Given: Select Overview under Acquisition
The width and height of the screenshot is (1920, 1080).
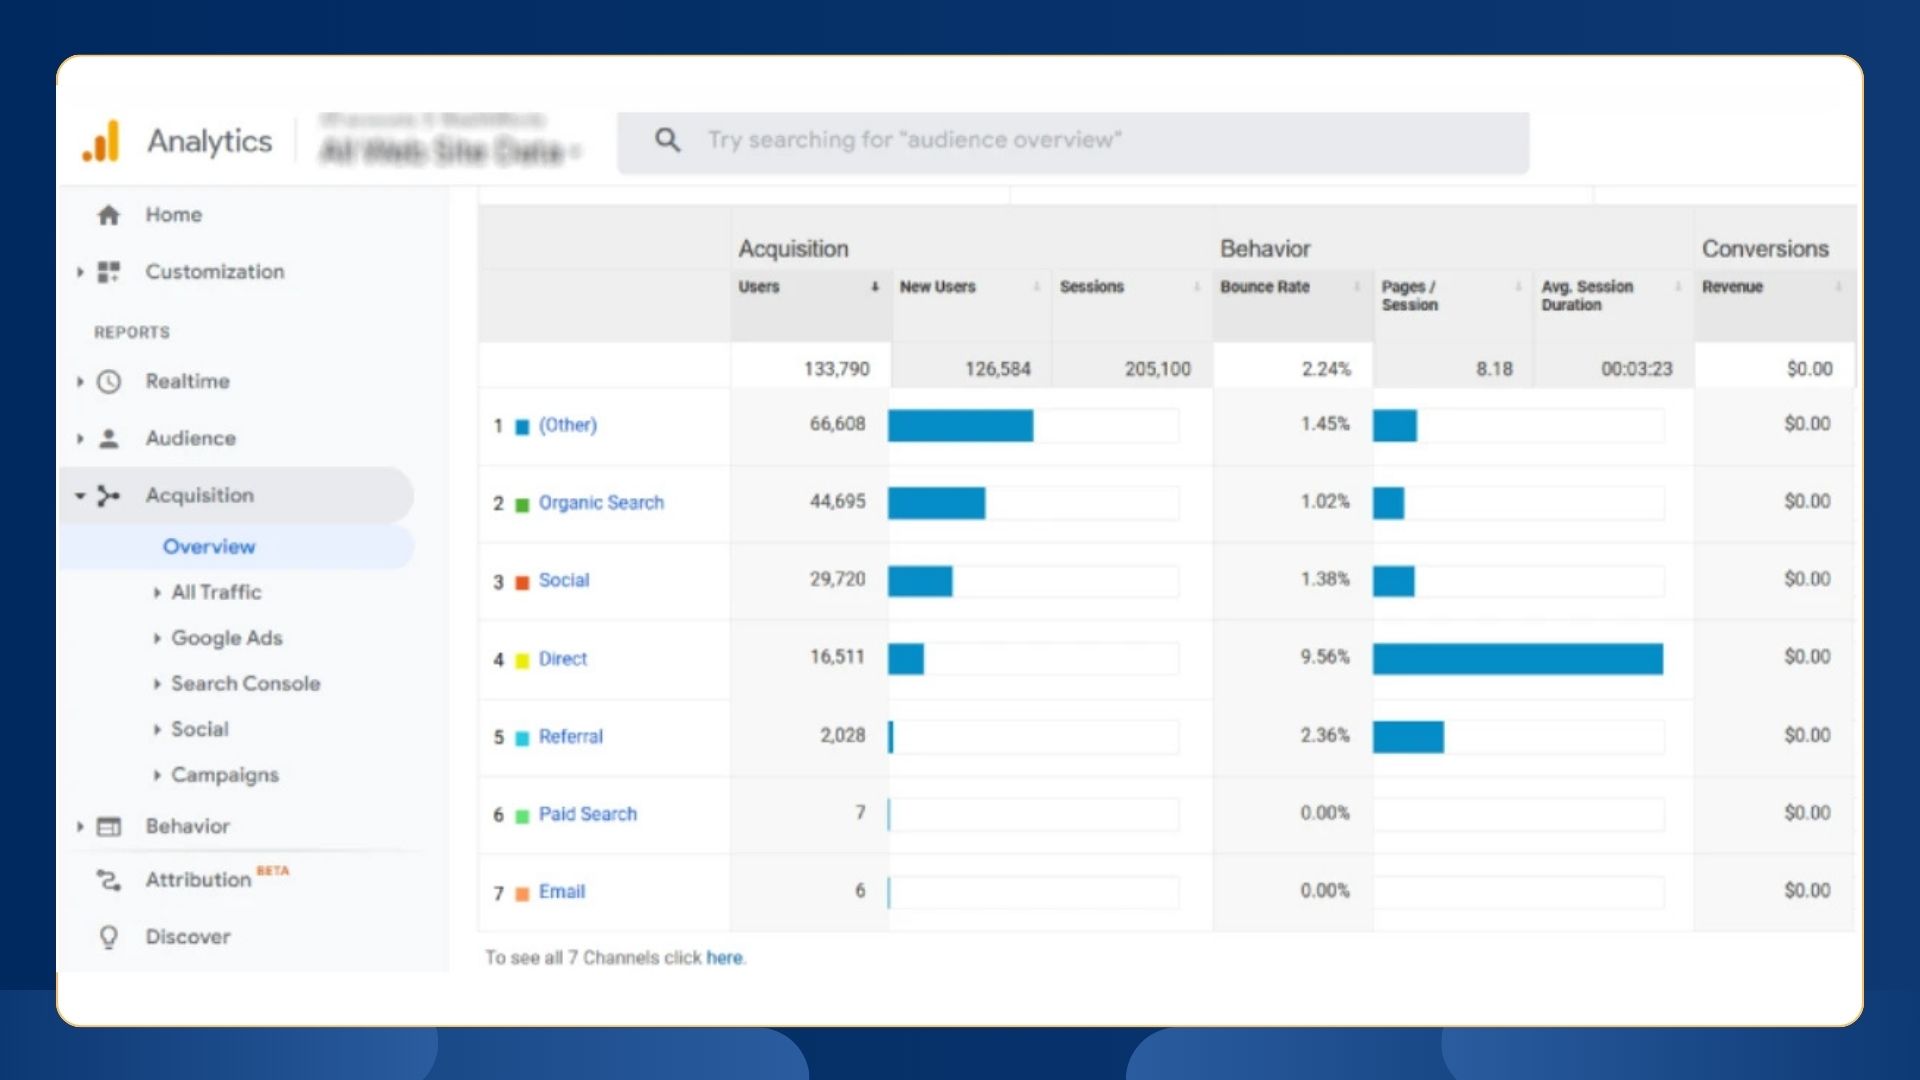Looking at the screenshot, I should click(x=209, y=547).
